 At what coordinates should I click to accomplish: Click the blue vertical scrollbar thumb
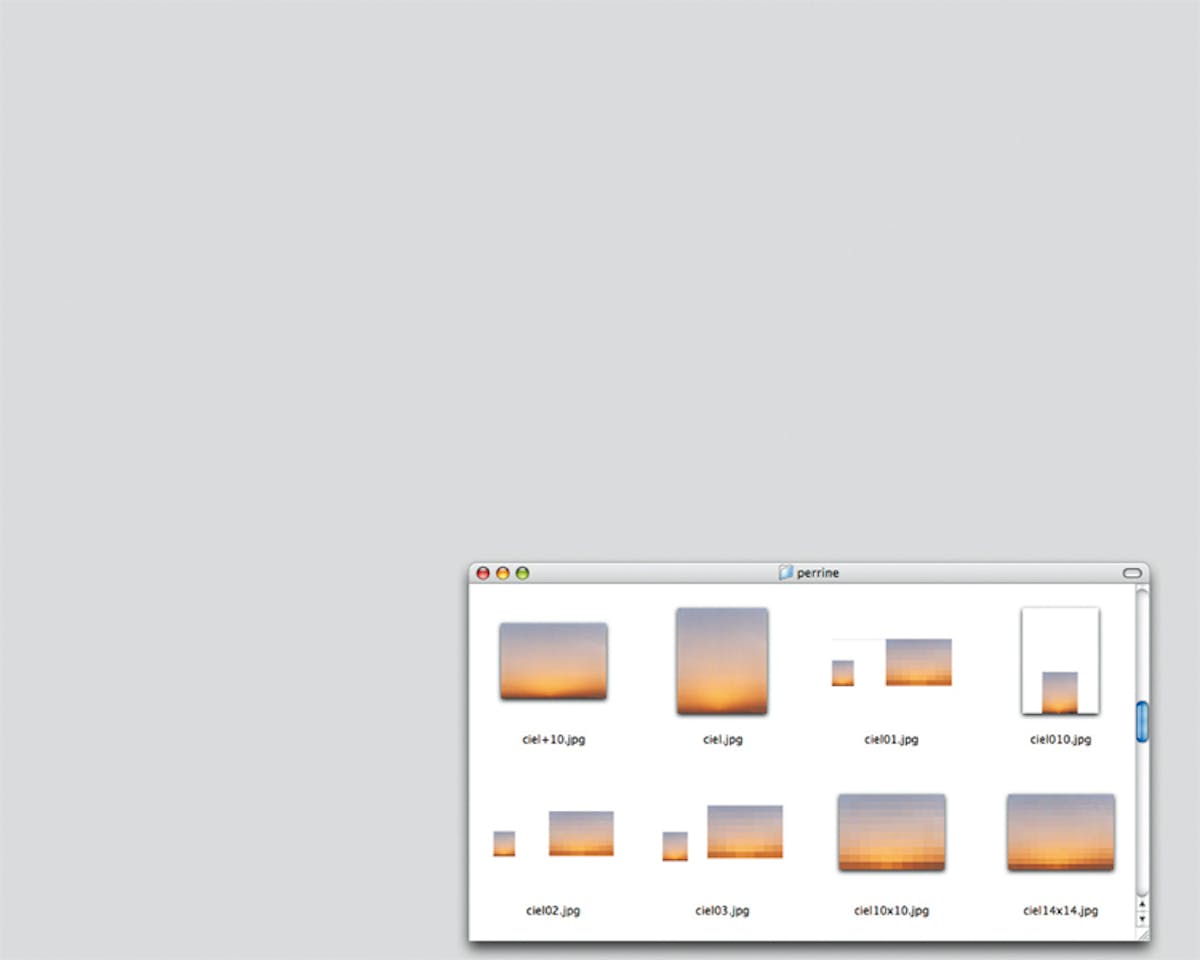[1142, 722]
